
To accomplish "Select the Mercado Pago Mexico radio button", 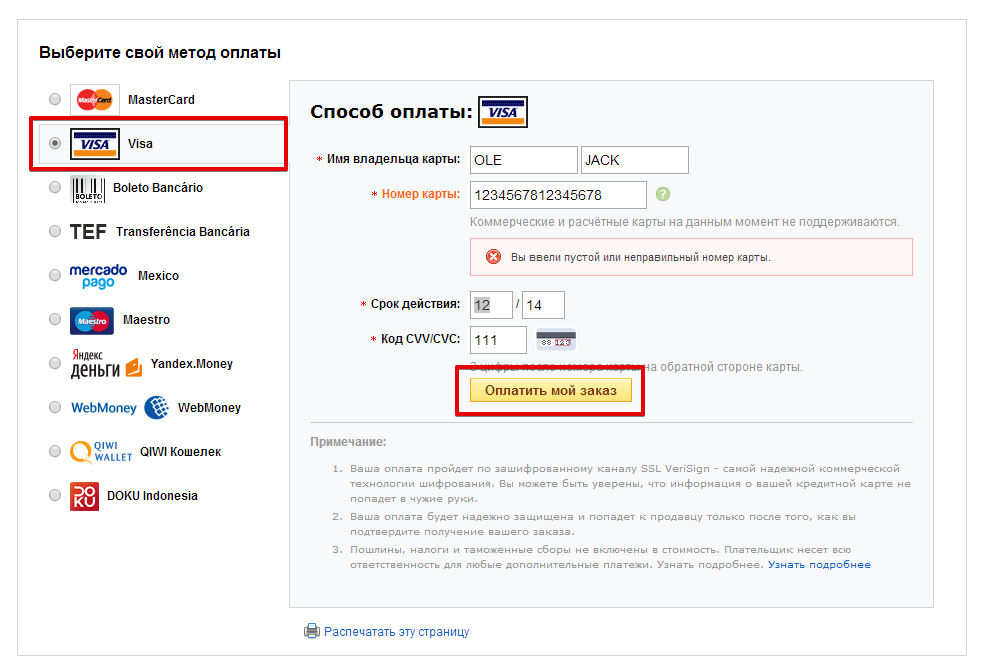I will (55, 275).
